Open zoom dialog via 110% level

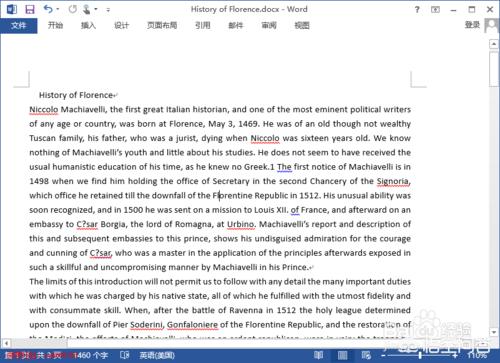tap(477, 355)
